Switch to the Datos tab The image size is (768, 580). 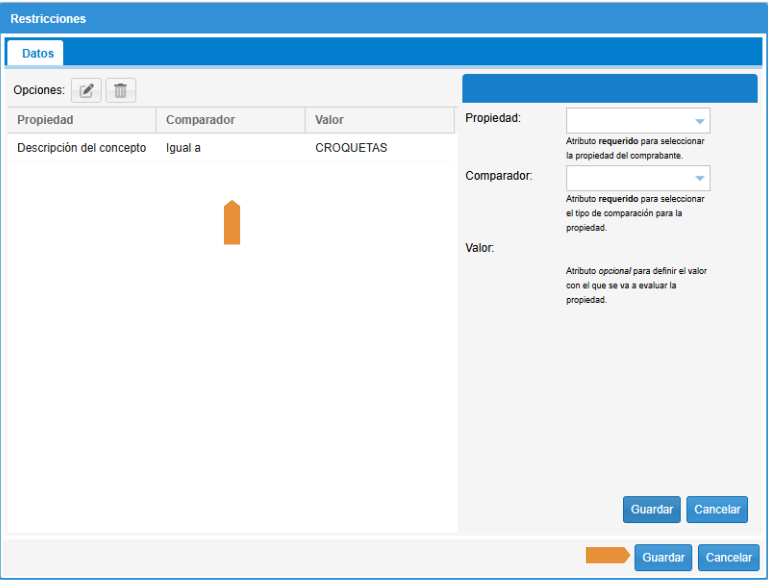click(37, 53)
